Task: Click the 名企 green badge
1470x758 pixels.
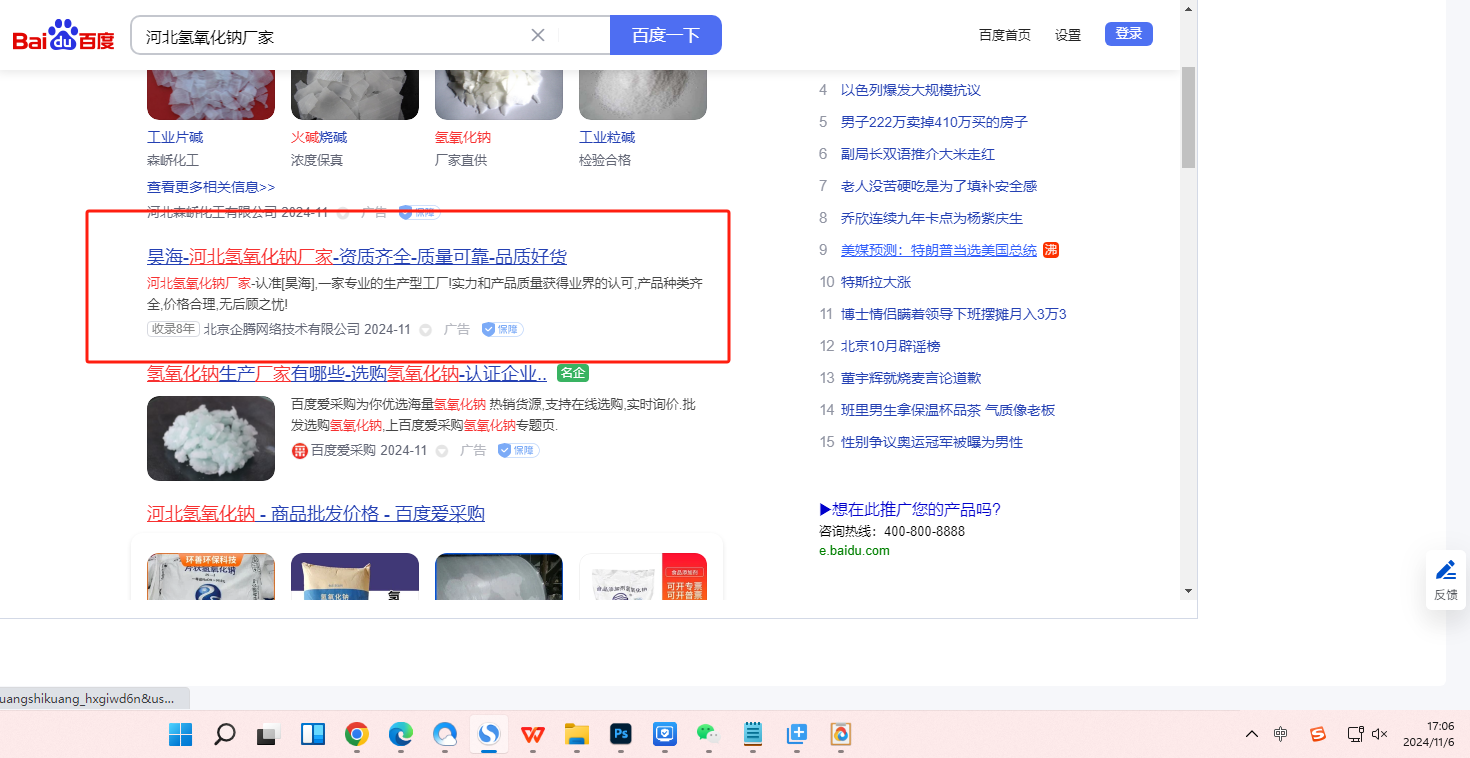Action: point(573,373)
